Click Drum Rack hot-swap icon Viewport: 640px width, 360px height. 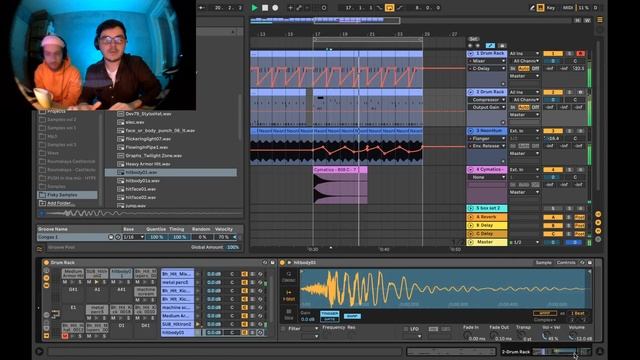point(265,262)
